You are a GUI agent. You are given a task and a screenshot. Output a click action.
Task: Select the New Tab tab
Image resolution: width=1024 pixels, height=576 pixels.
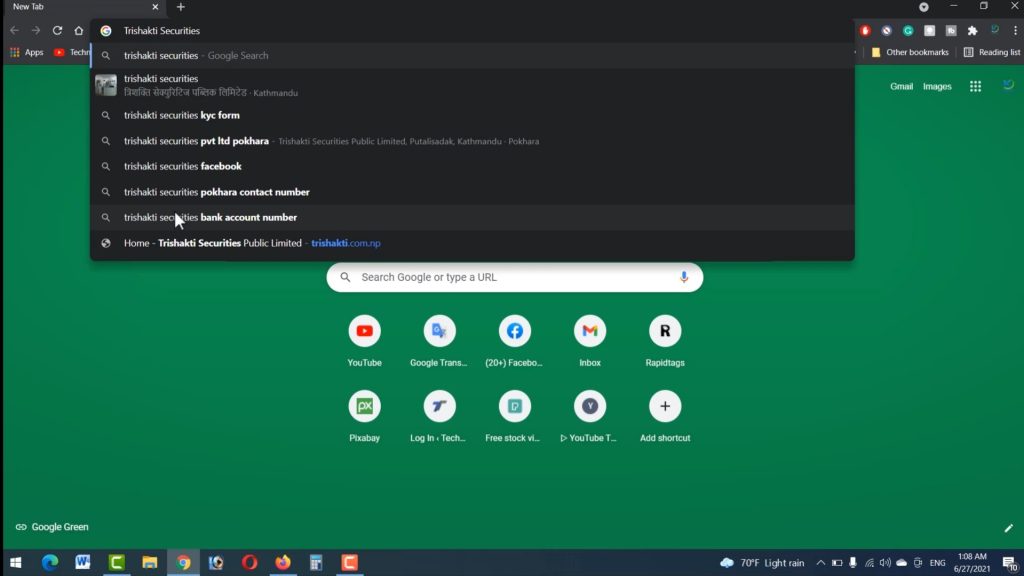82,7
